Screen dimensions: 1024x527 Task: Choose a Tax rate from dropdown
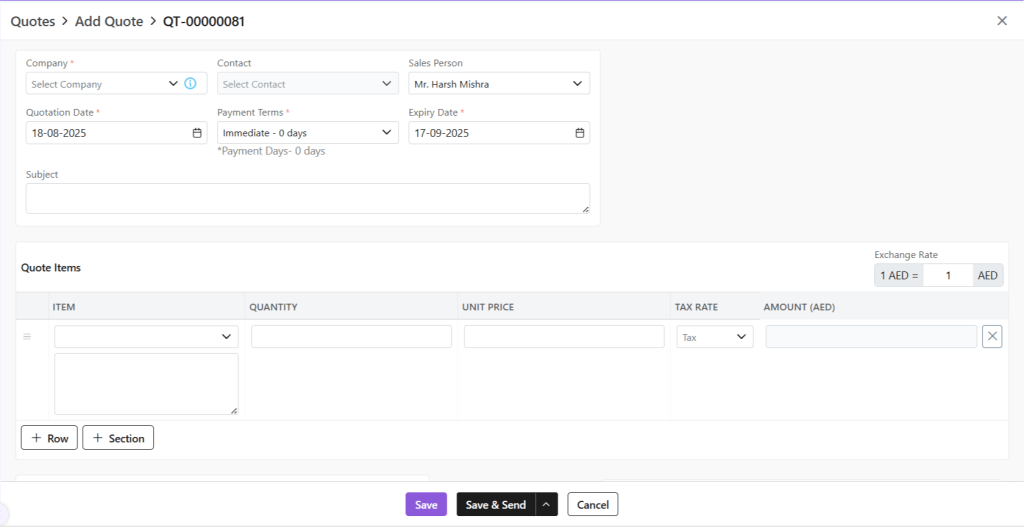(714, 337)
